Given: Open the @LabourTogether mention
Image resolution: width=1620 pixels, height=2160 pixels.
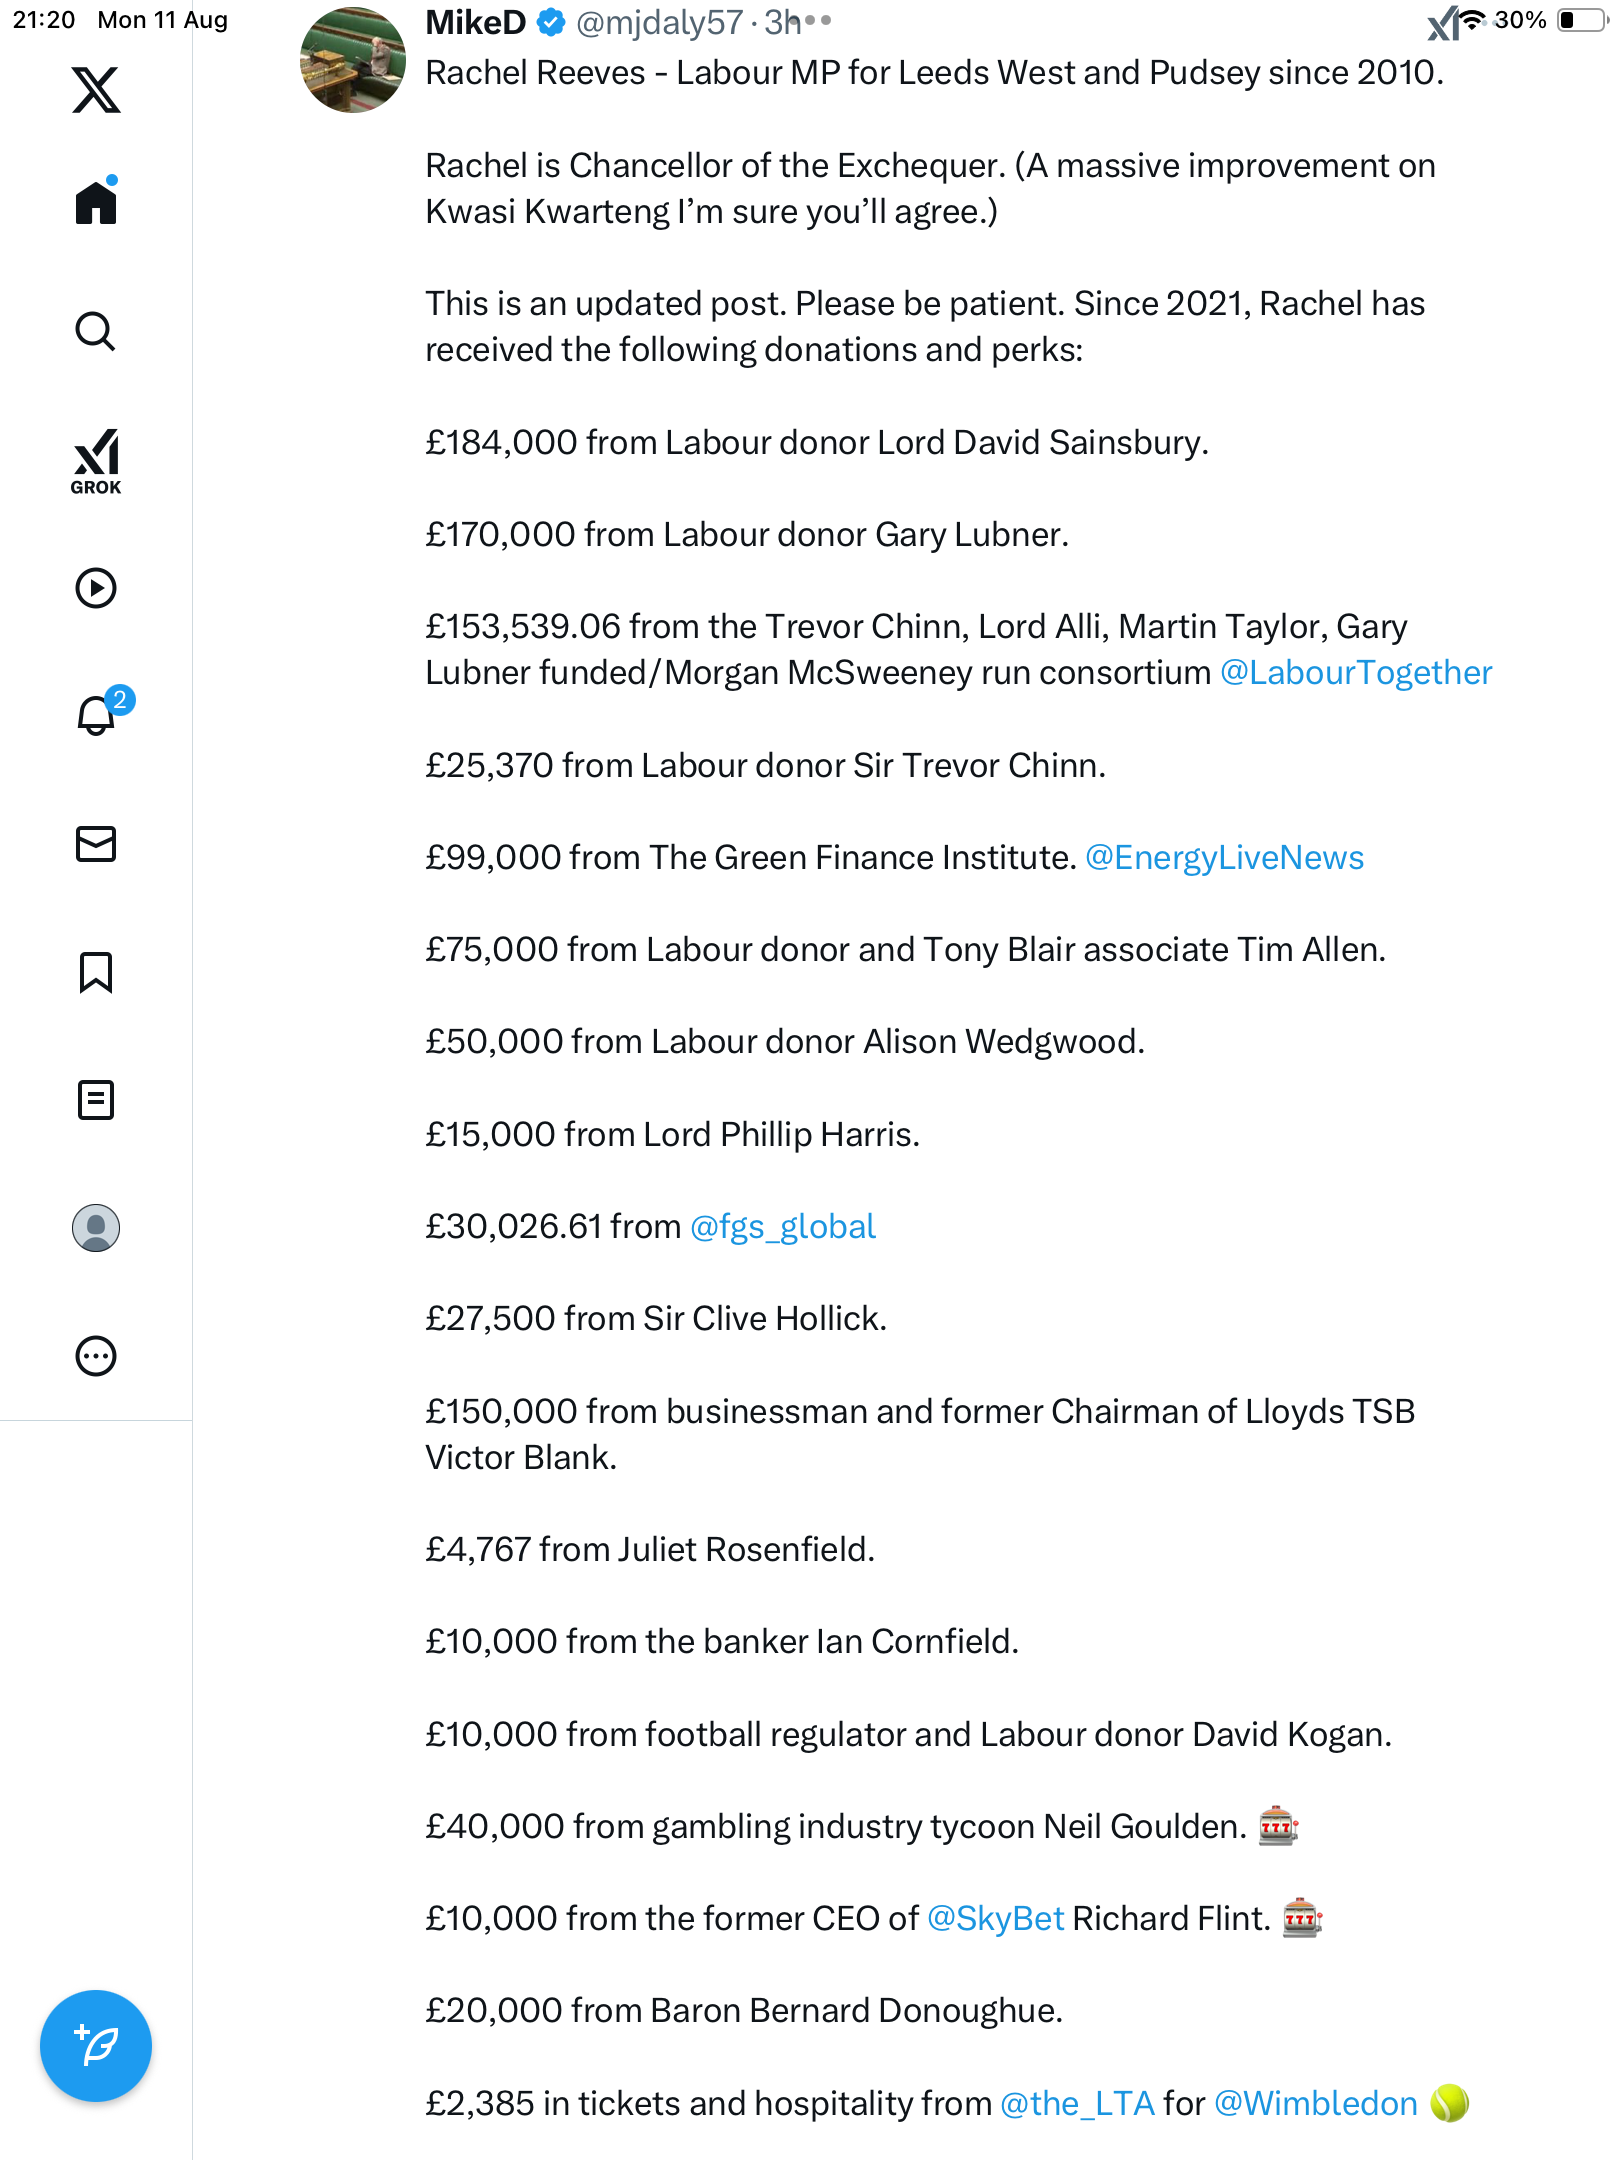Looking at the screenshot, I should 1356,673.
